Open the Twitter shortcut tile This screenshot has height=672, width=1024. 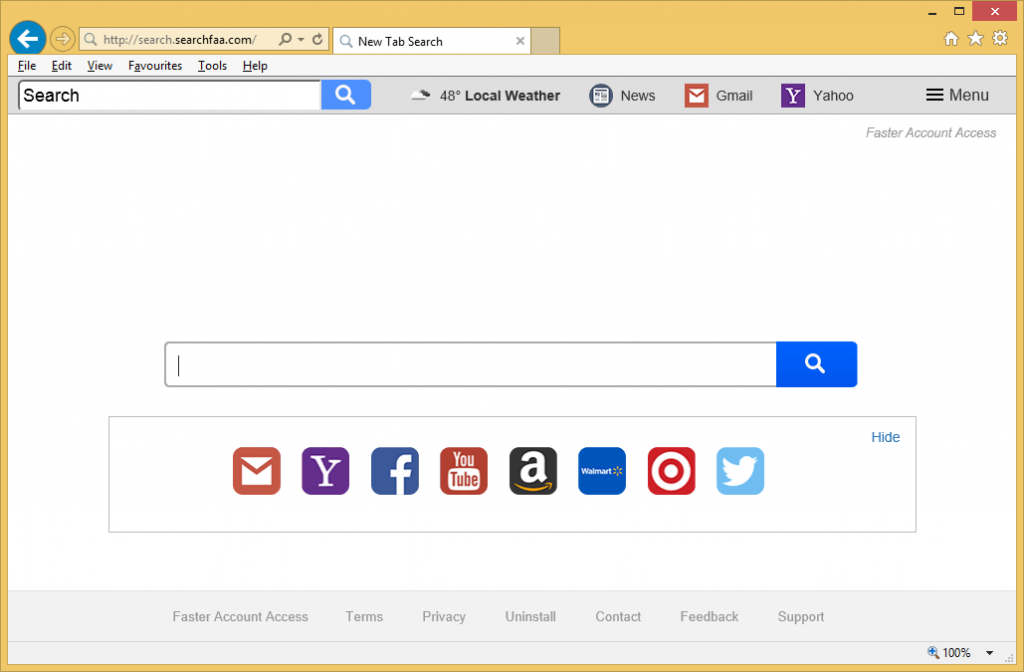point(740,471)
